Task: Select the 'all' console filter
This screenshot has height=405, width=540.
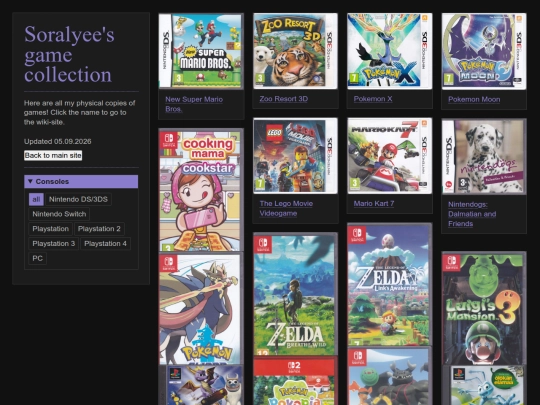Action: [36, 199]
